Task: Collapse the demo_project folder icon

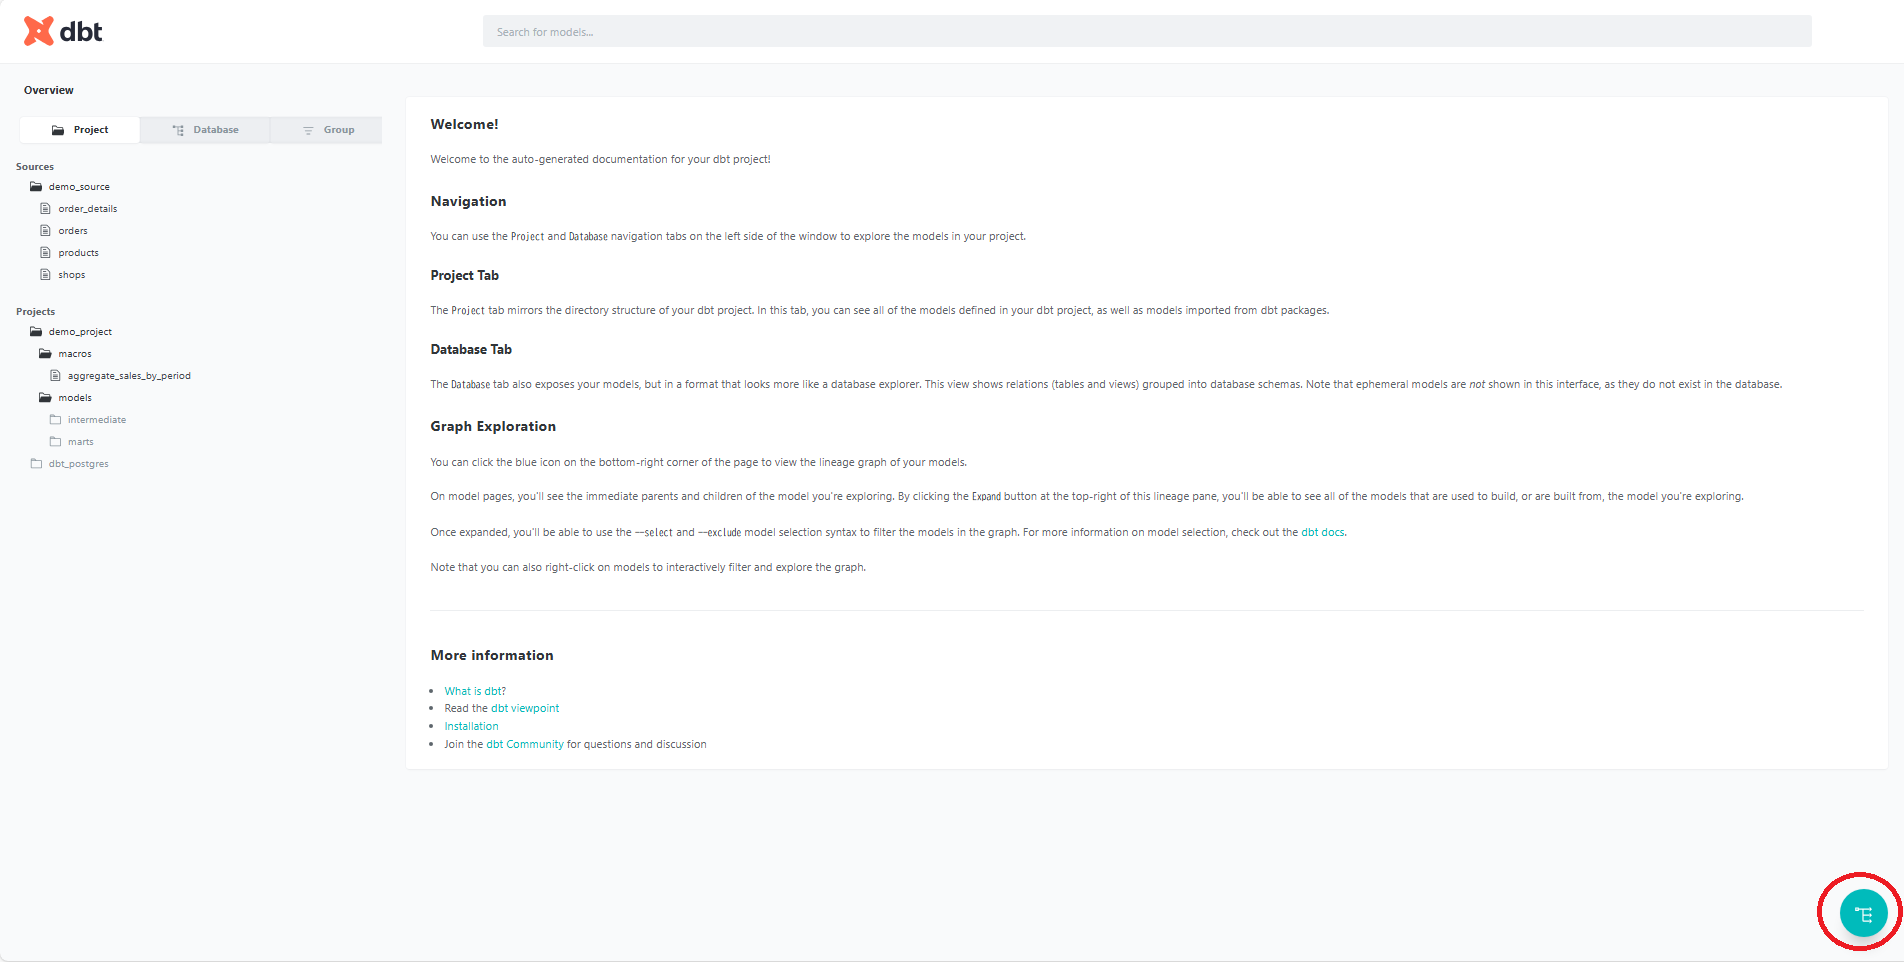Action: pyautogui.click(x=36, y=332)
